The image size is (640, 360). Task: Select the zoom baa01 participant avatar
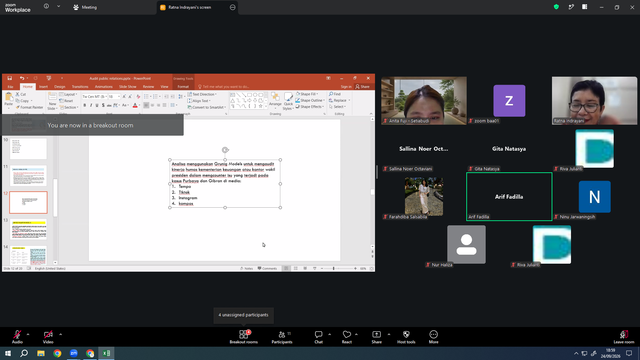(x=509, y=101)
